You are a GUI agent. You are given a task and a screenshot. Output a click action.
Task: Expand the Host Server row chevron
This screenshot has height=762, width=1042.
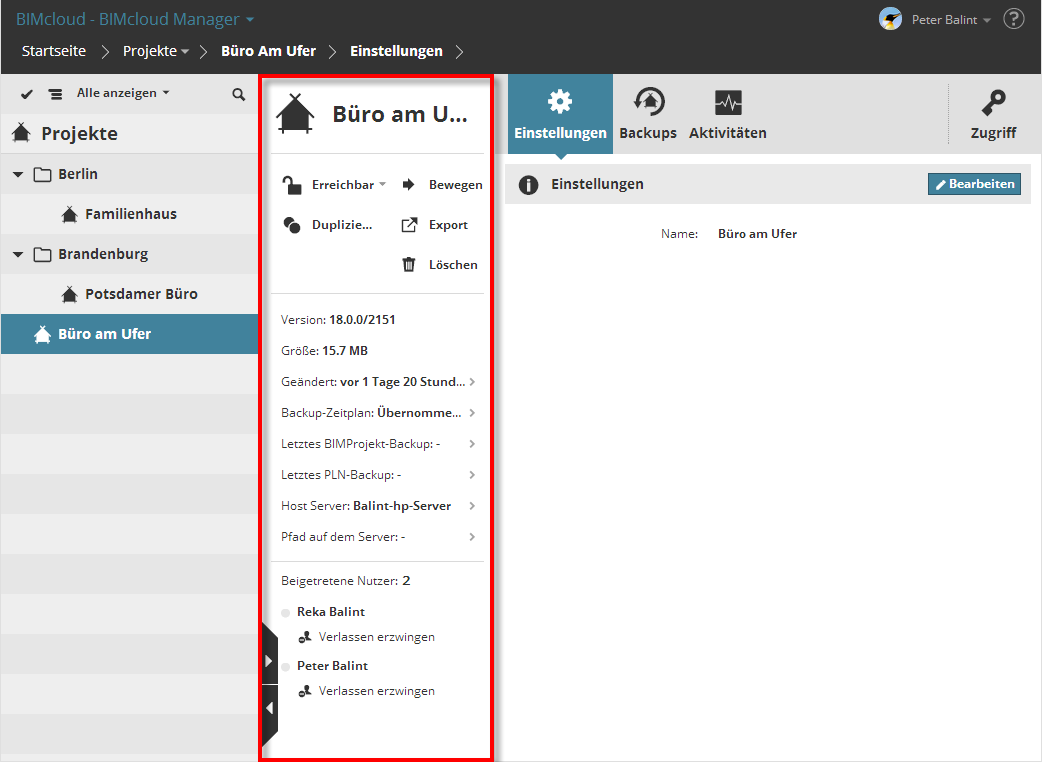(472, 506)
